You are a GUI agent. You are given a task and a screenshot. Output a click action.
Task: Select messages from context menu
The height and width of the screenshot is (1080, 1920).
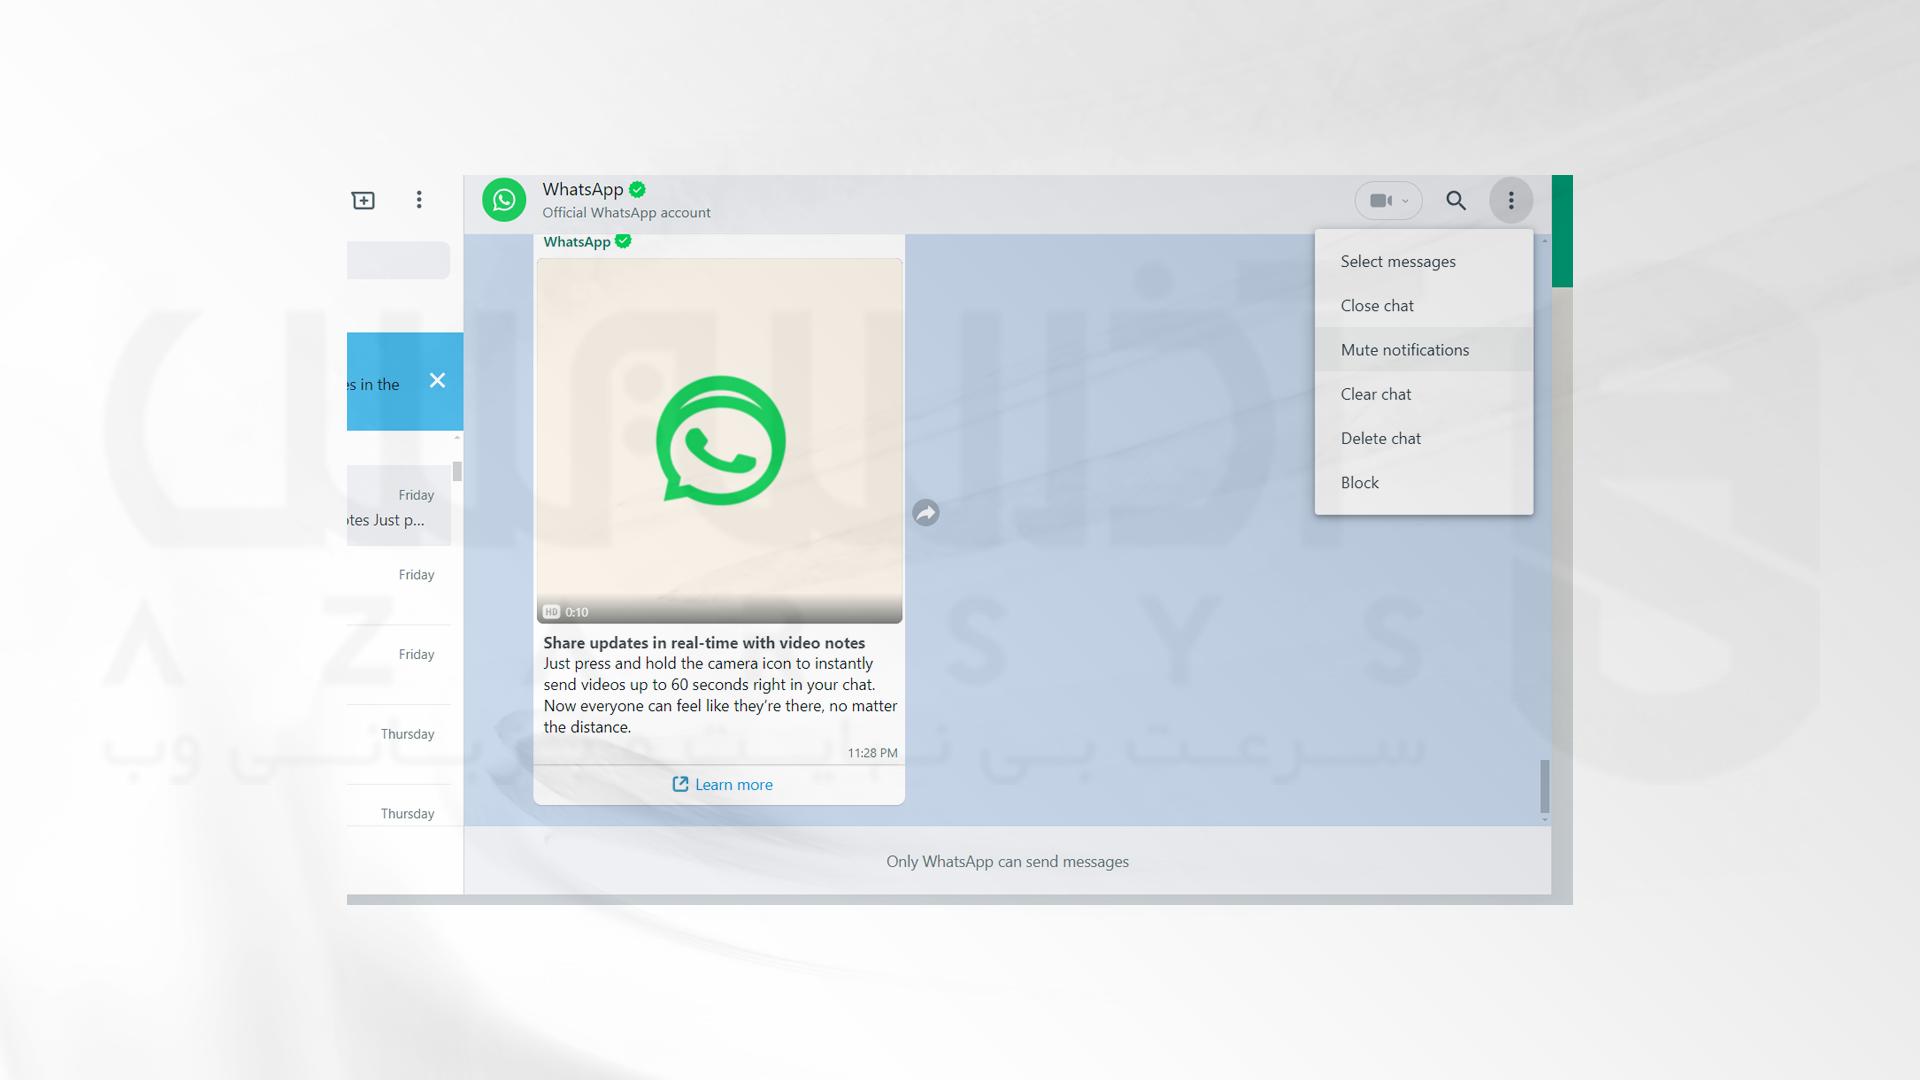coord(1398,261)
